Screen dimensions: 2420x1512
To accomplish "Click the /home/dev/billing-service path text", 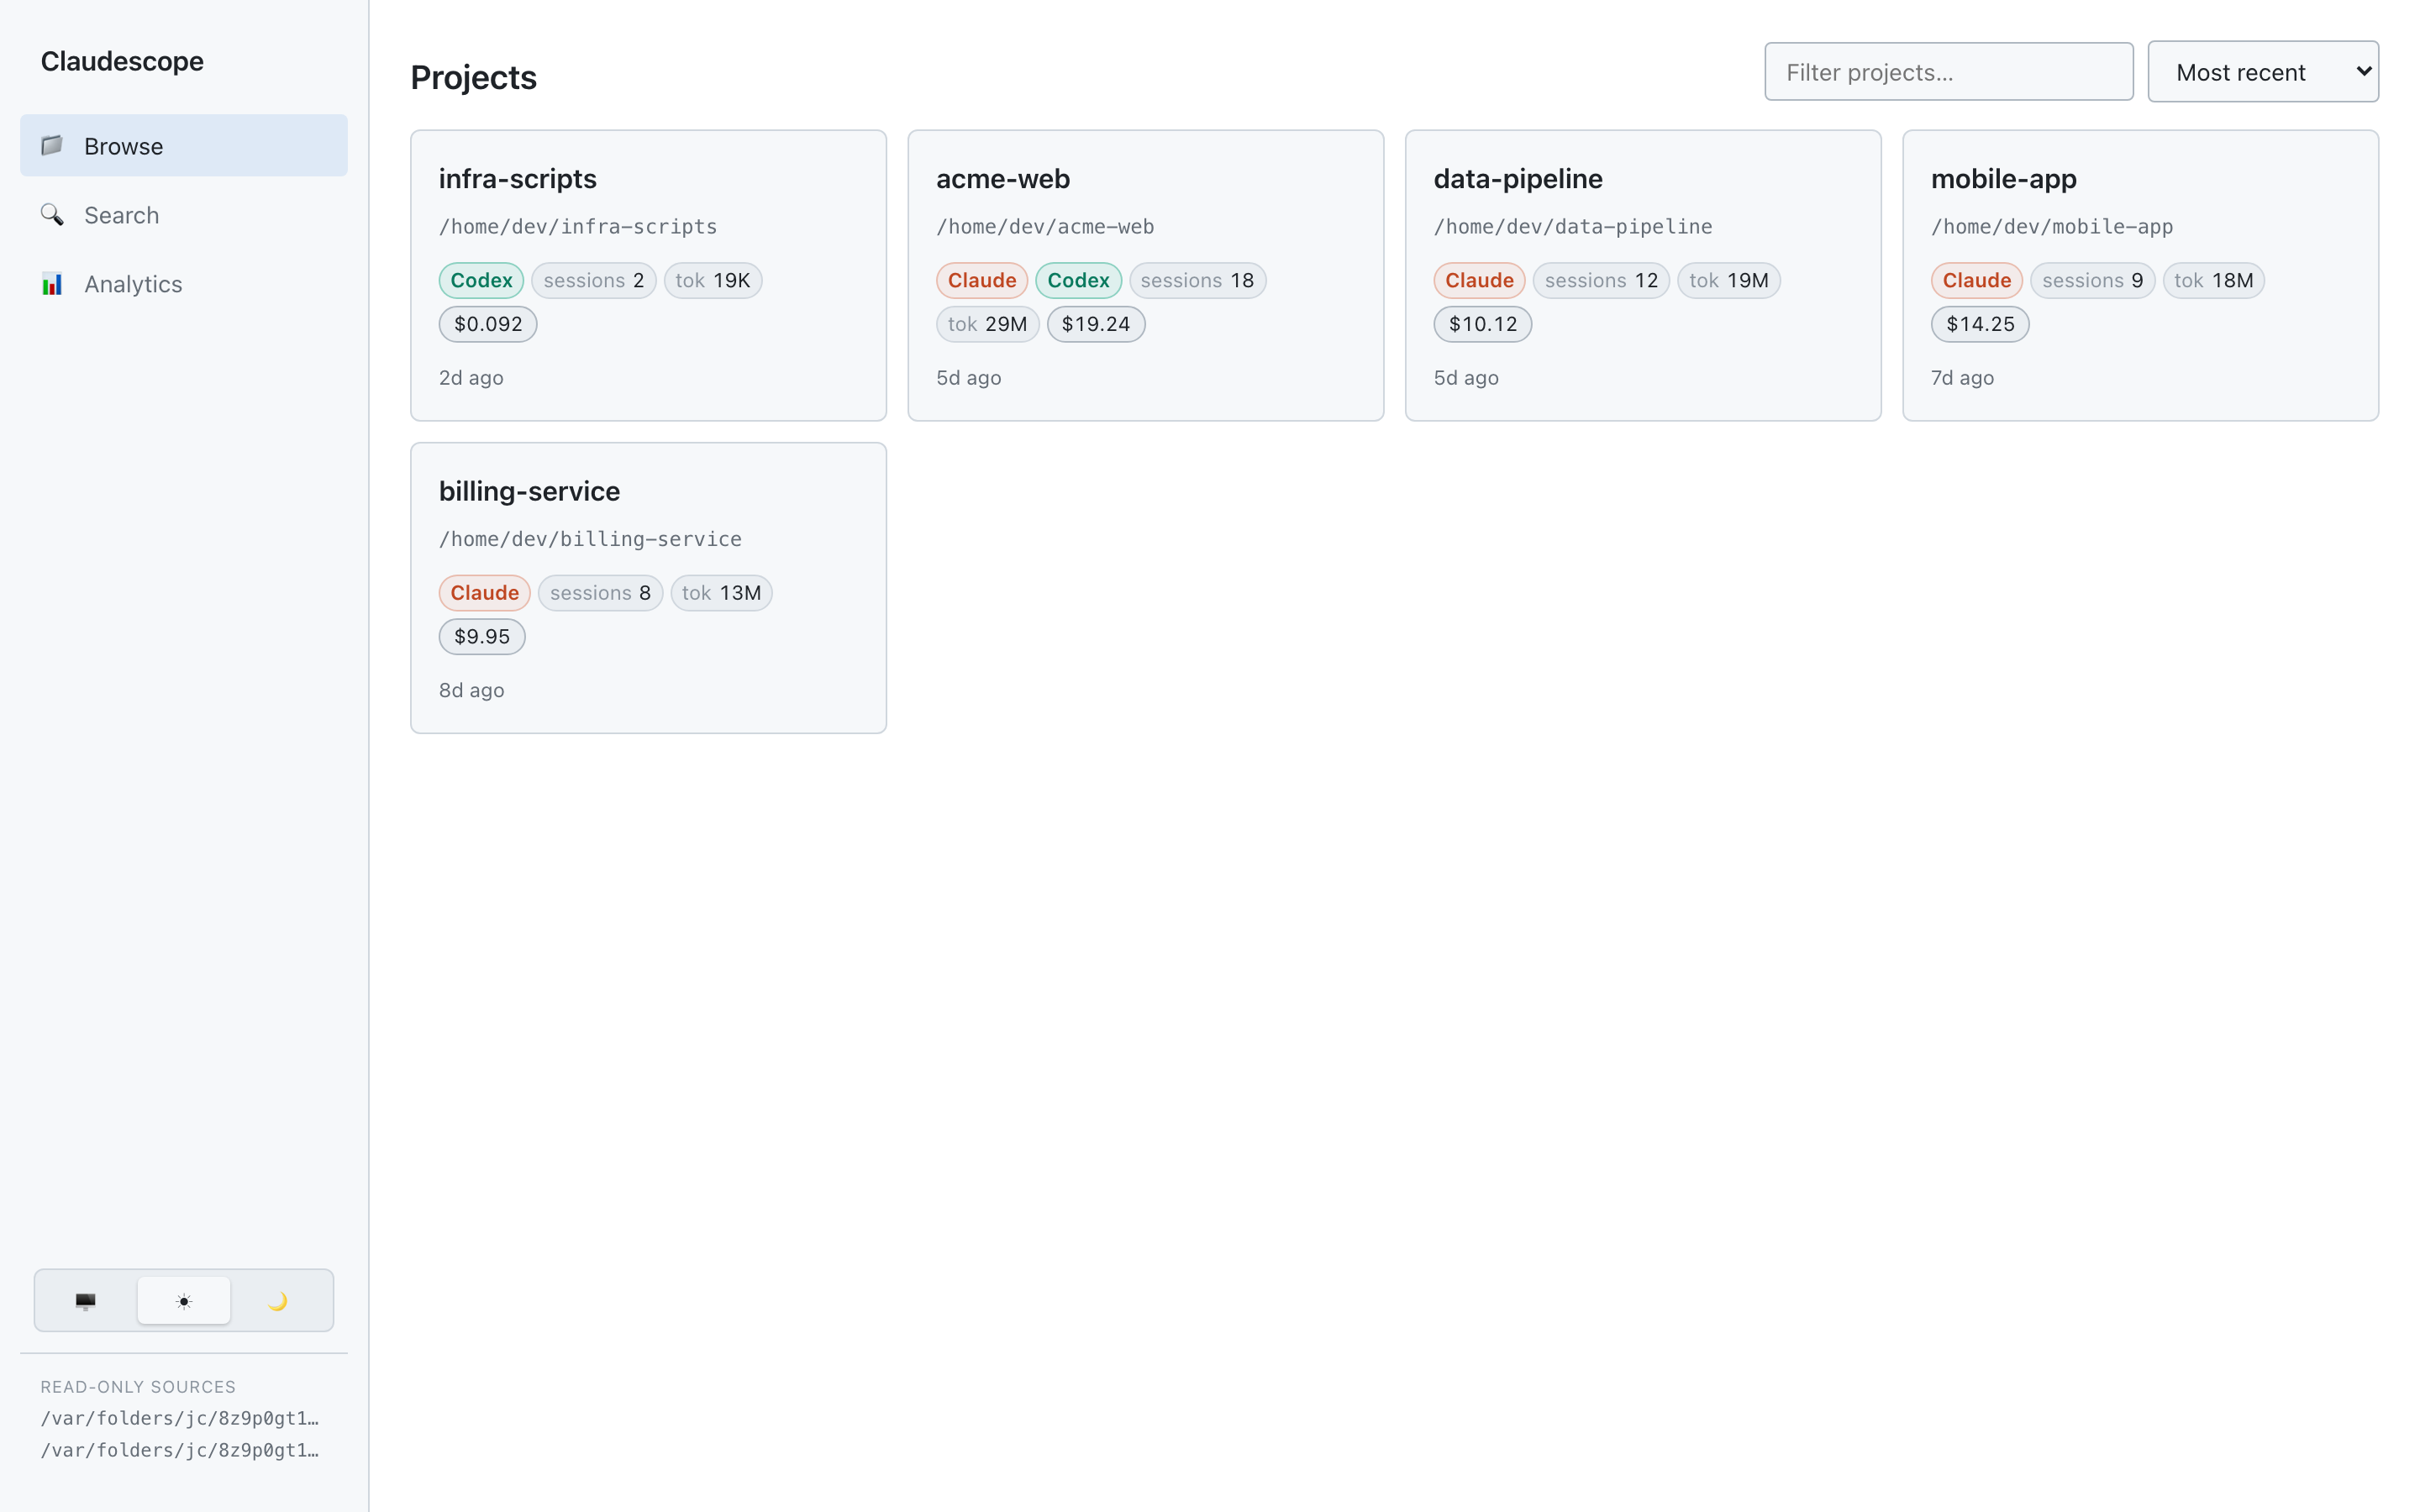I will [590, 539].
